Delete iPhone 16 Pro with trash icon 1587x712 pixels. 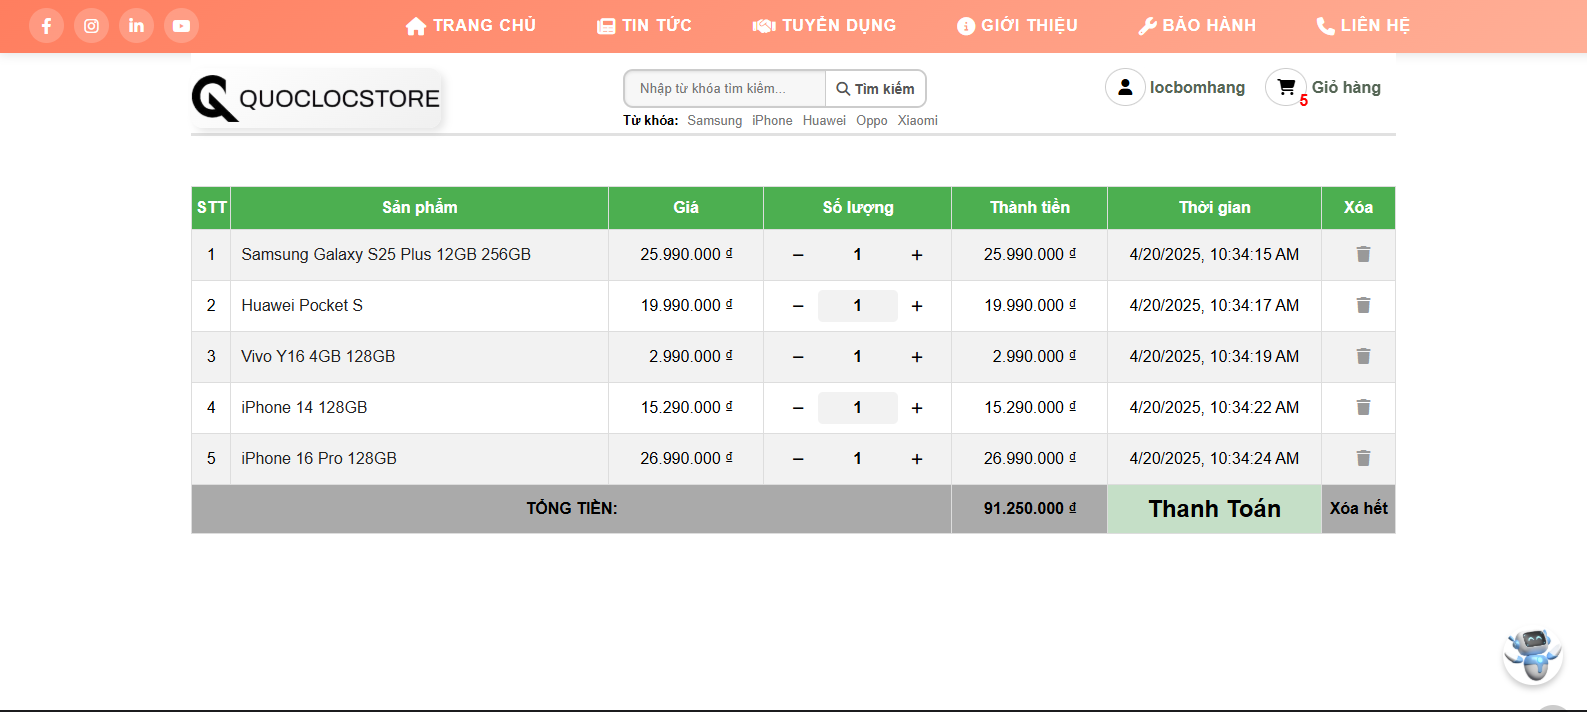(x=1363, y=458)
